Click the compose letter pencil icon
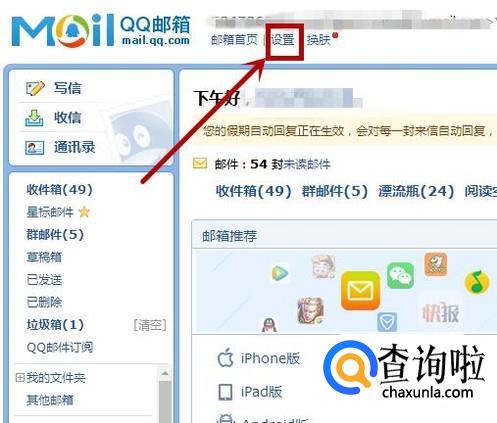The height and width of the screenshot is (423, 497). tap(35, 88)
